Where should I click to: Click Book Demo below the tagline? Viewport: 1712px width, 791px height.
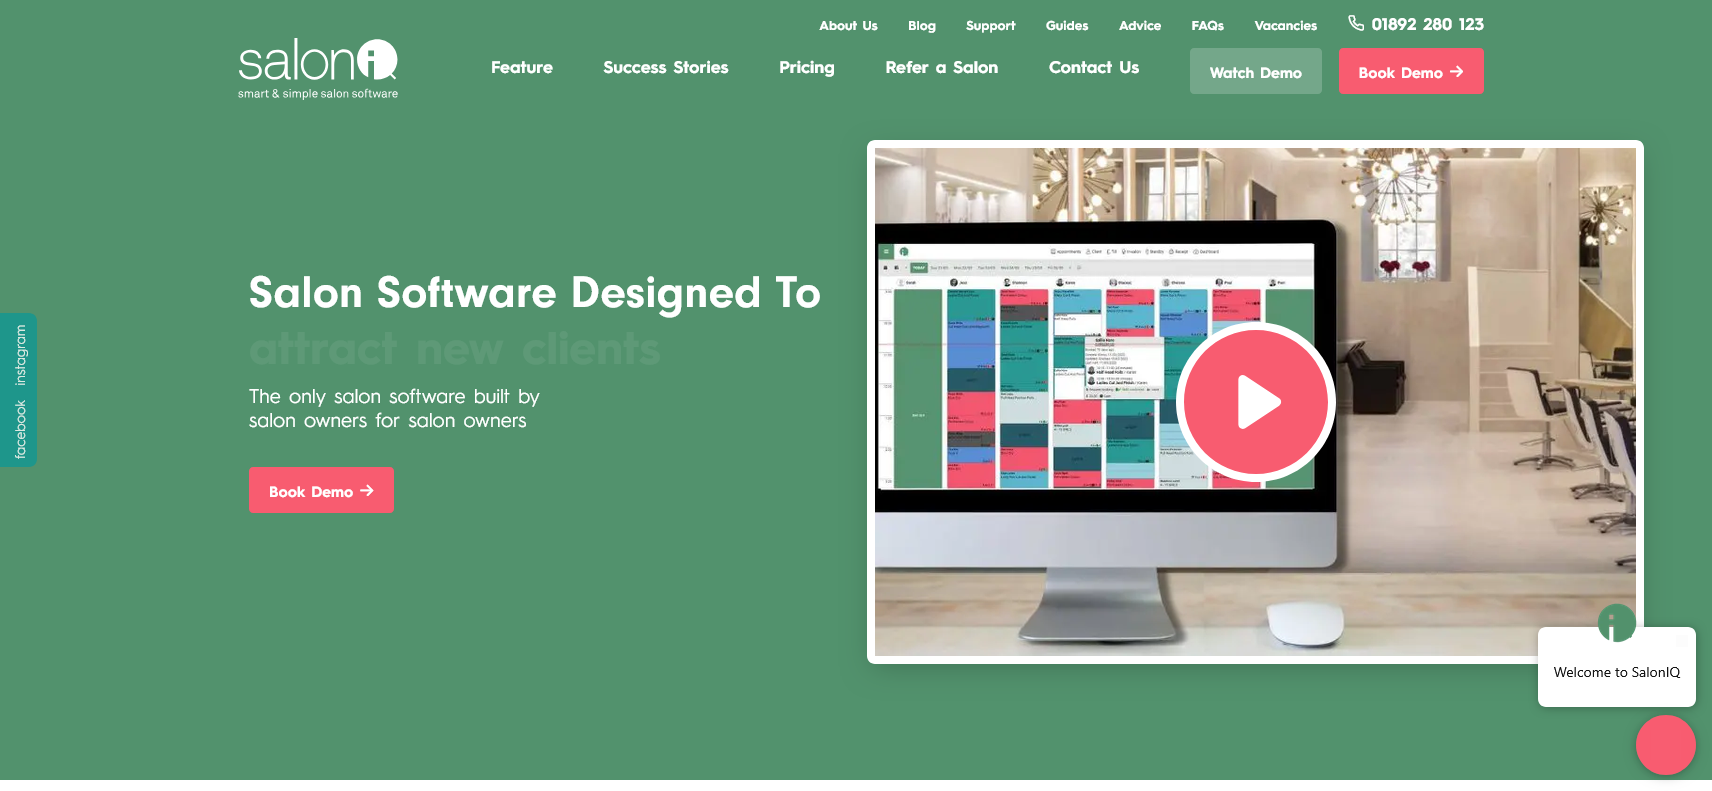[321, 490]
